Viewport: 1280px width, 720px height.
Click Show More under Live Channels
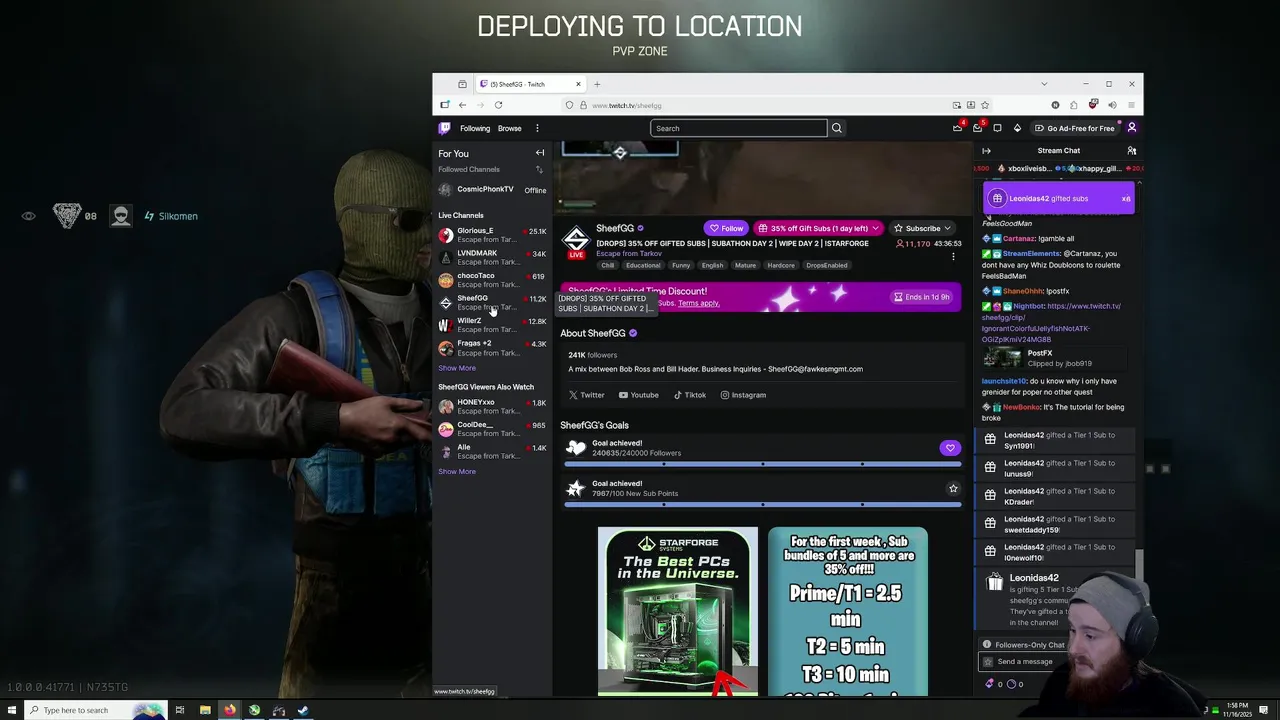point(457,368)
